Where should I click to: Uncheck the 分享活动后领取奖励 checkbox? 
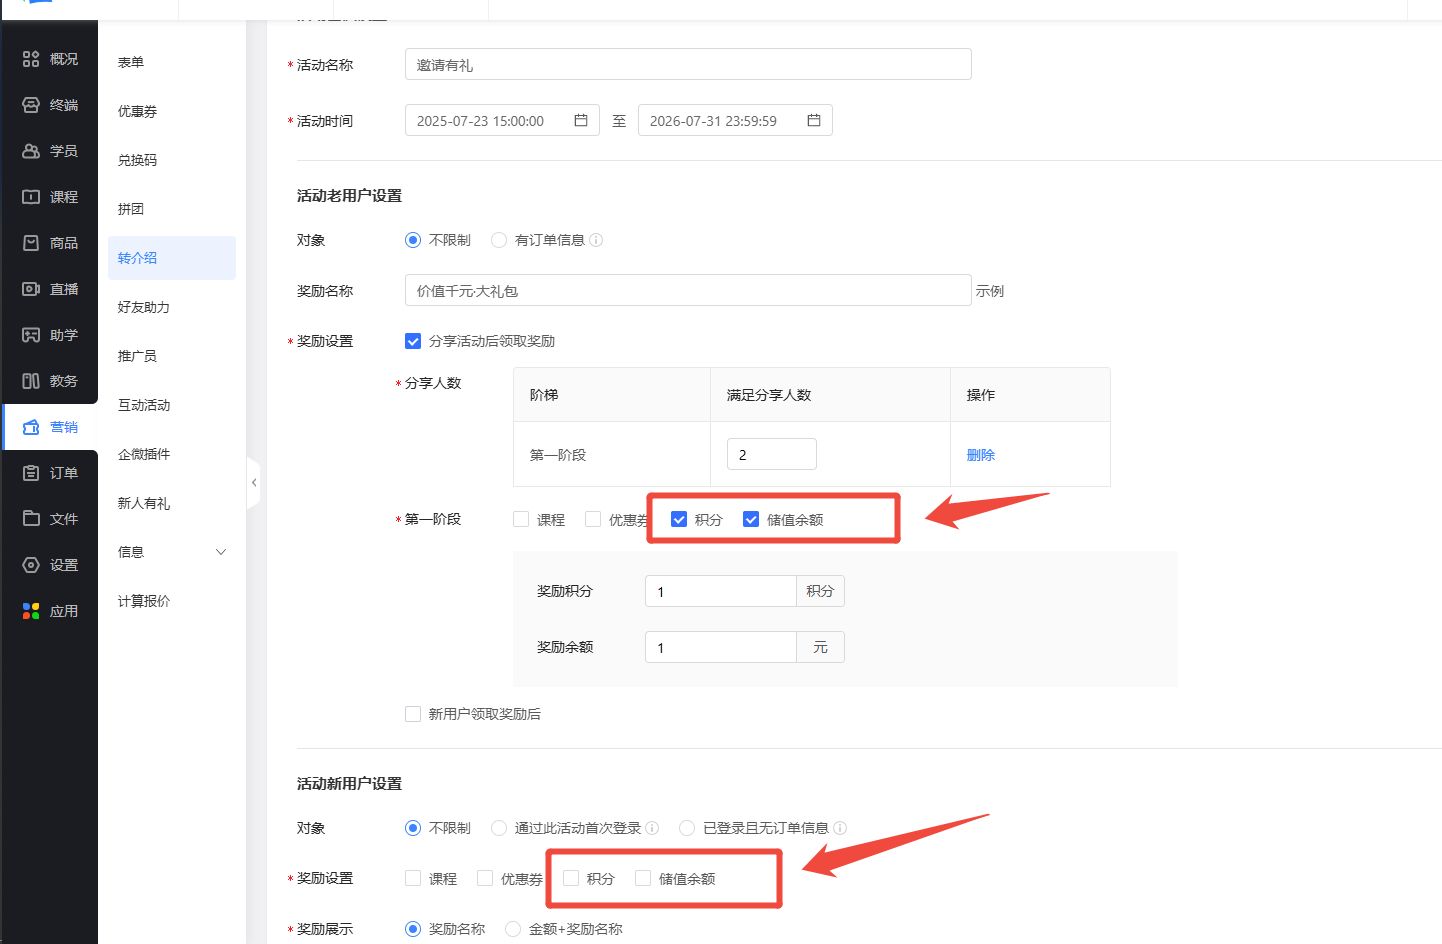pos(413,341)
